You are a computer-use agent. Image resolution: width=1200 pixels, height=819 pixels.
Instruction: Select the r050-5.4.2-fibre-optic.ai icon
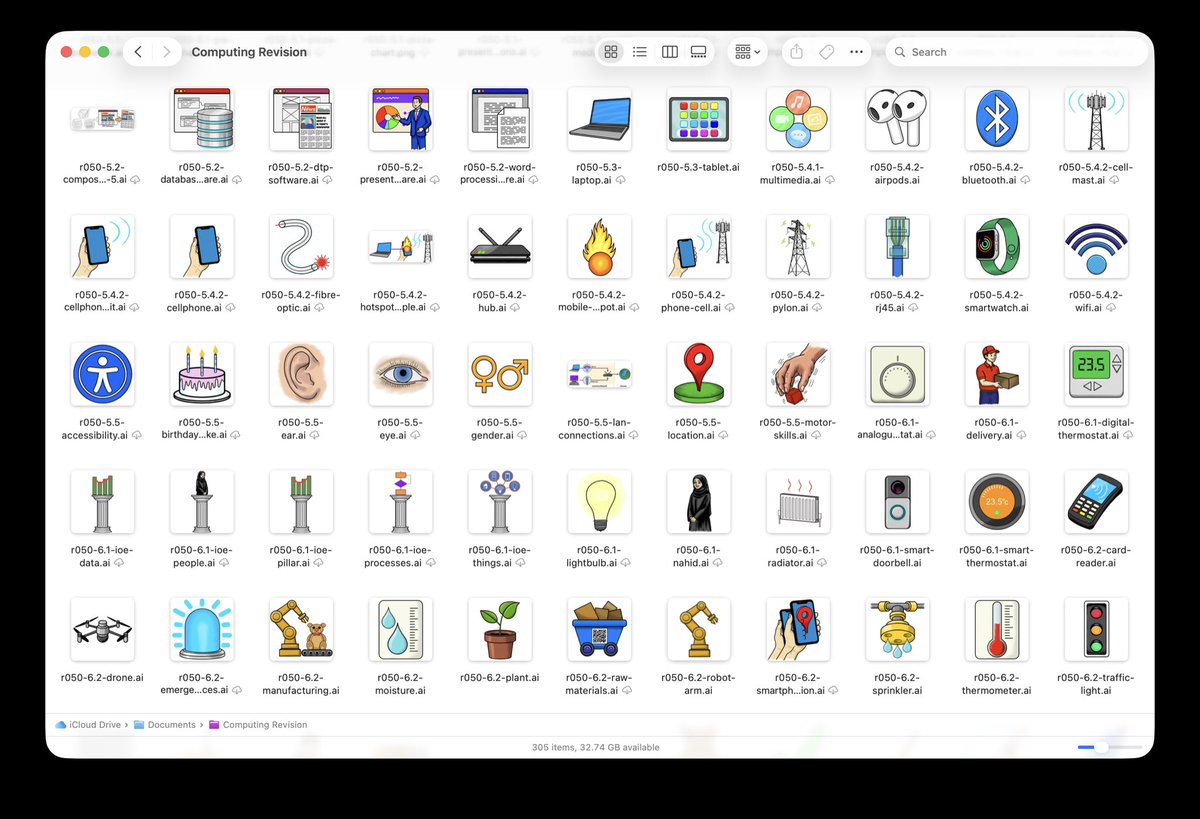coord(302,247)
